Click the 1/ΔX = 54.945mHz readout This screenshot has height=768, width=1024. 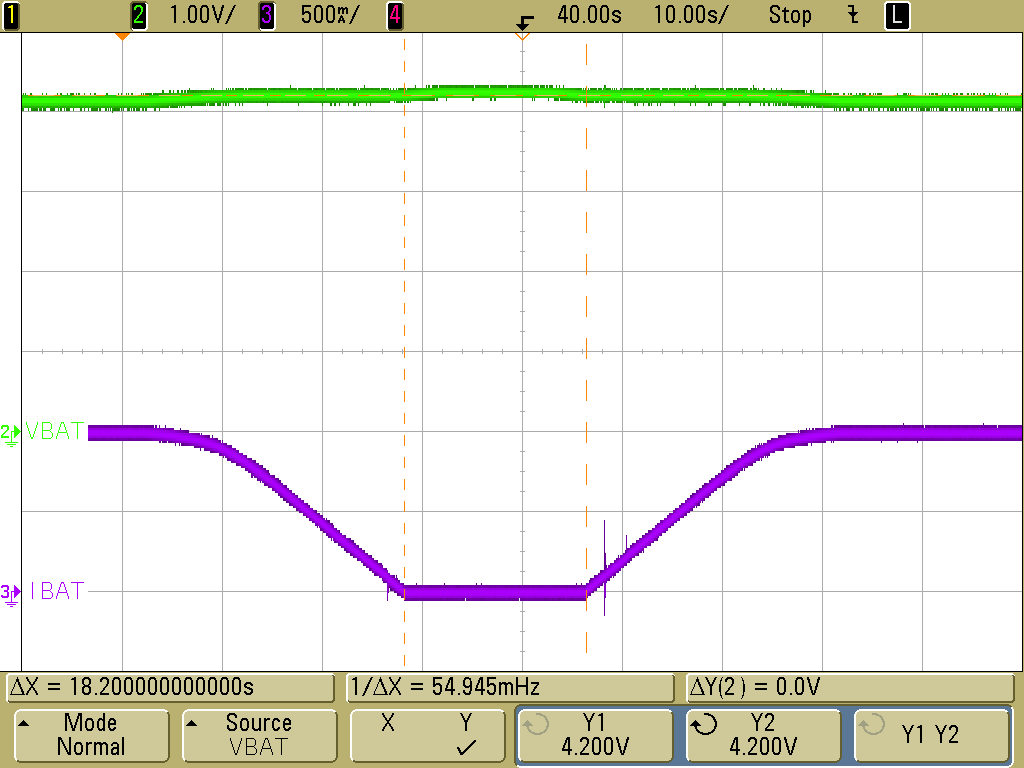(509, 687)
